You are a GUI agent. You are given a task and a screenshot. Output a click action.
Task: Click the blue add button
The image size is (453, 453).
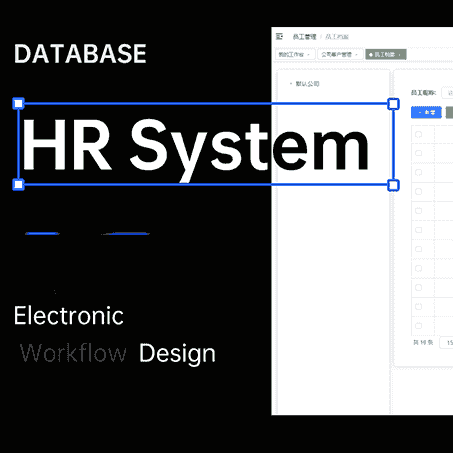click(426, 112)
